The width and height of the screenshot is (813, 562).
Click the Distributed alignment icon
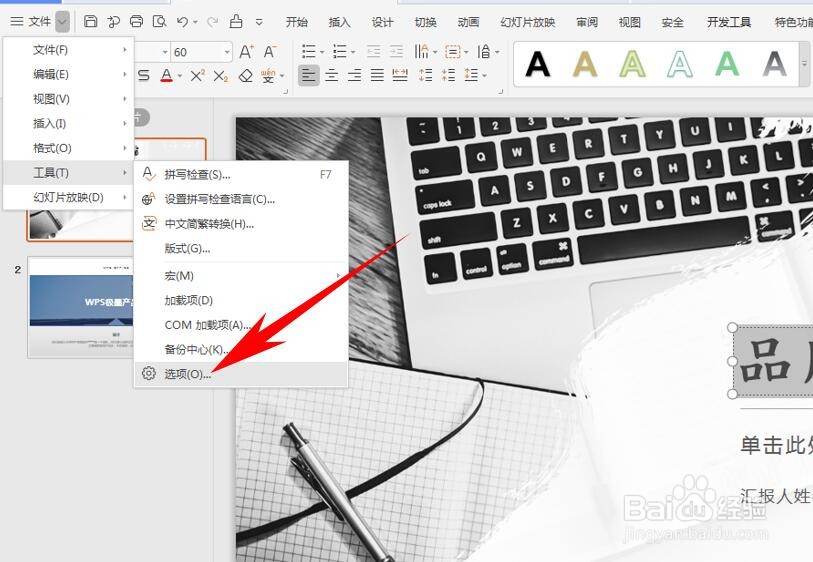[400, 76]
